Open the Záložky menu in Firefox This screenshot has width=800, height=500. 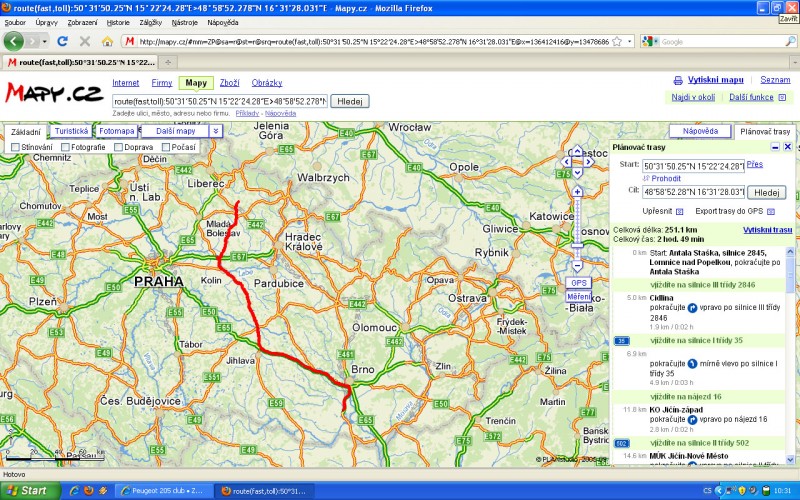click(x=151, y=21)
